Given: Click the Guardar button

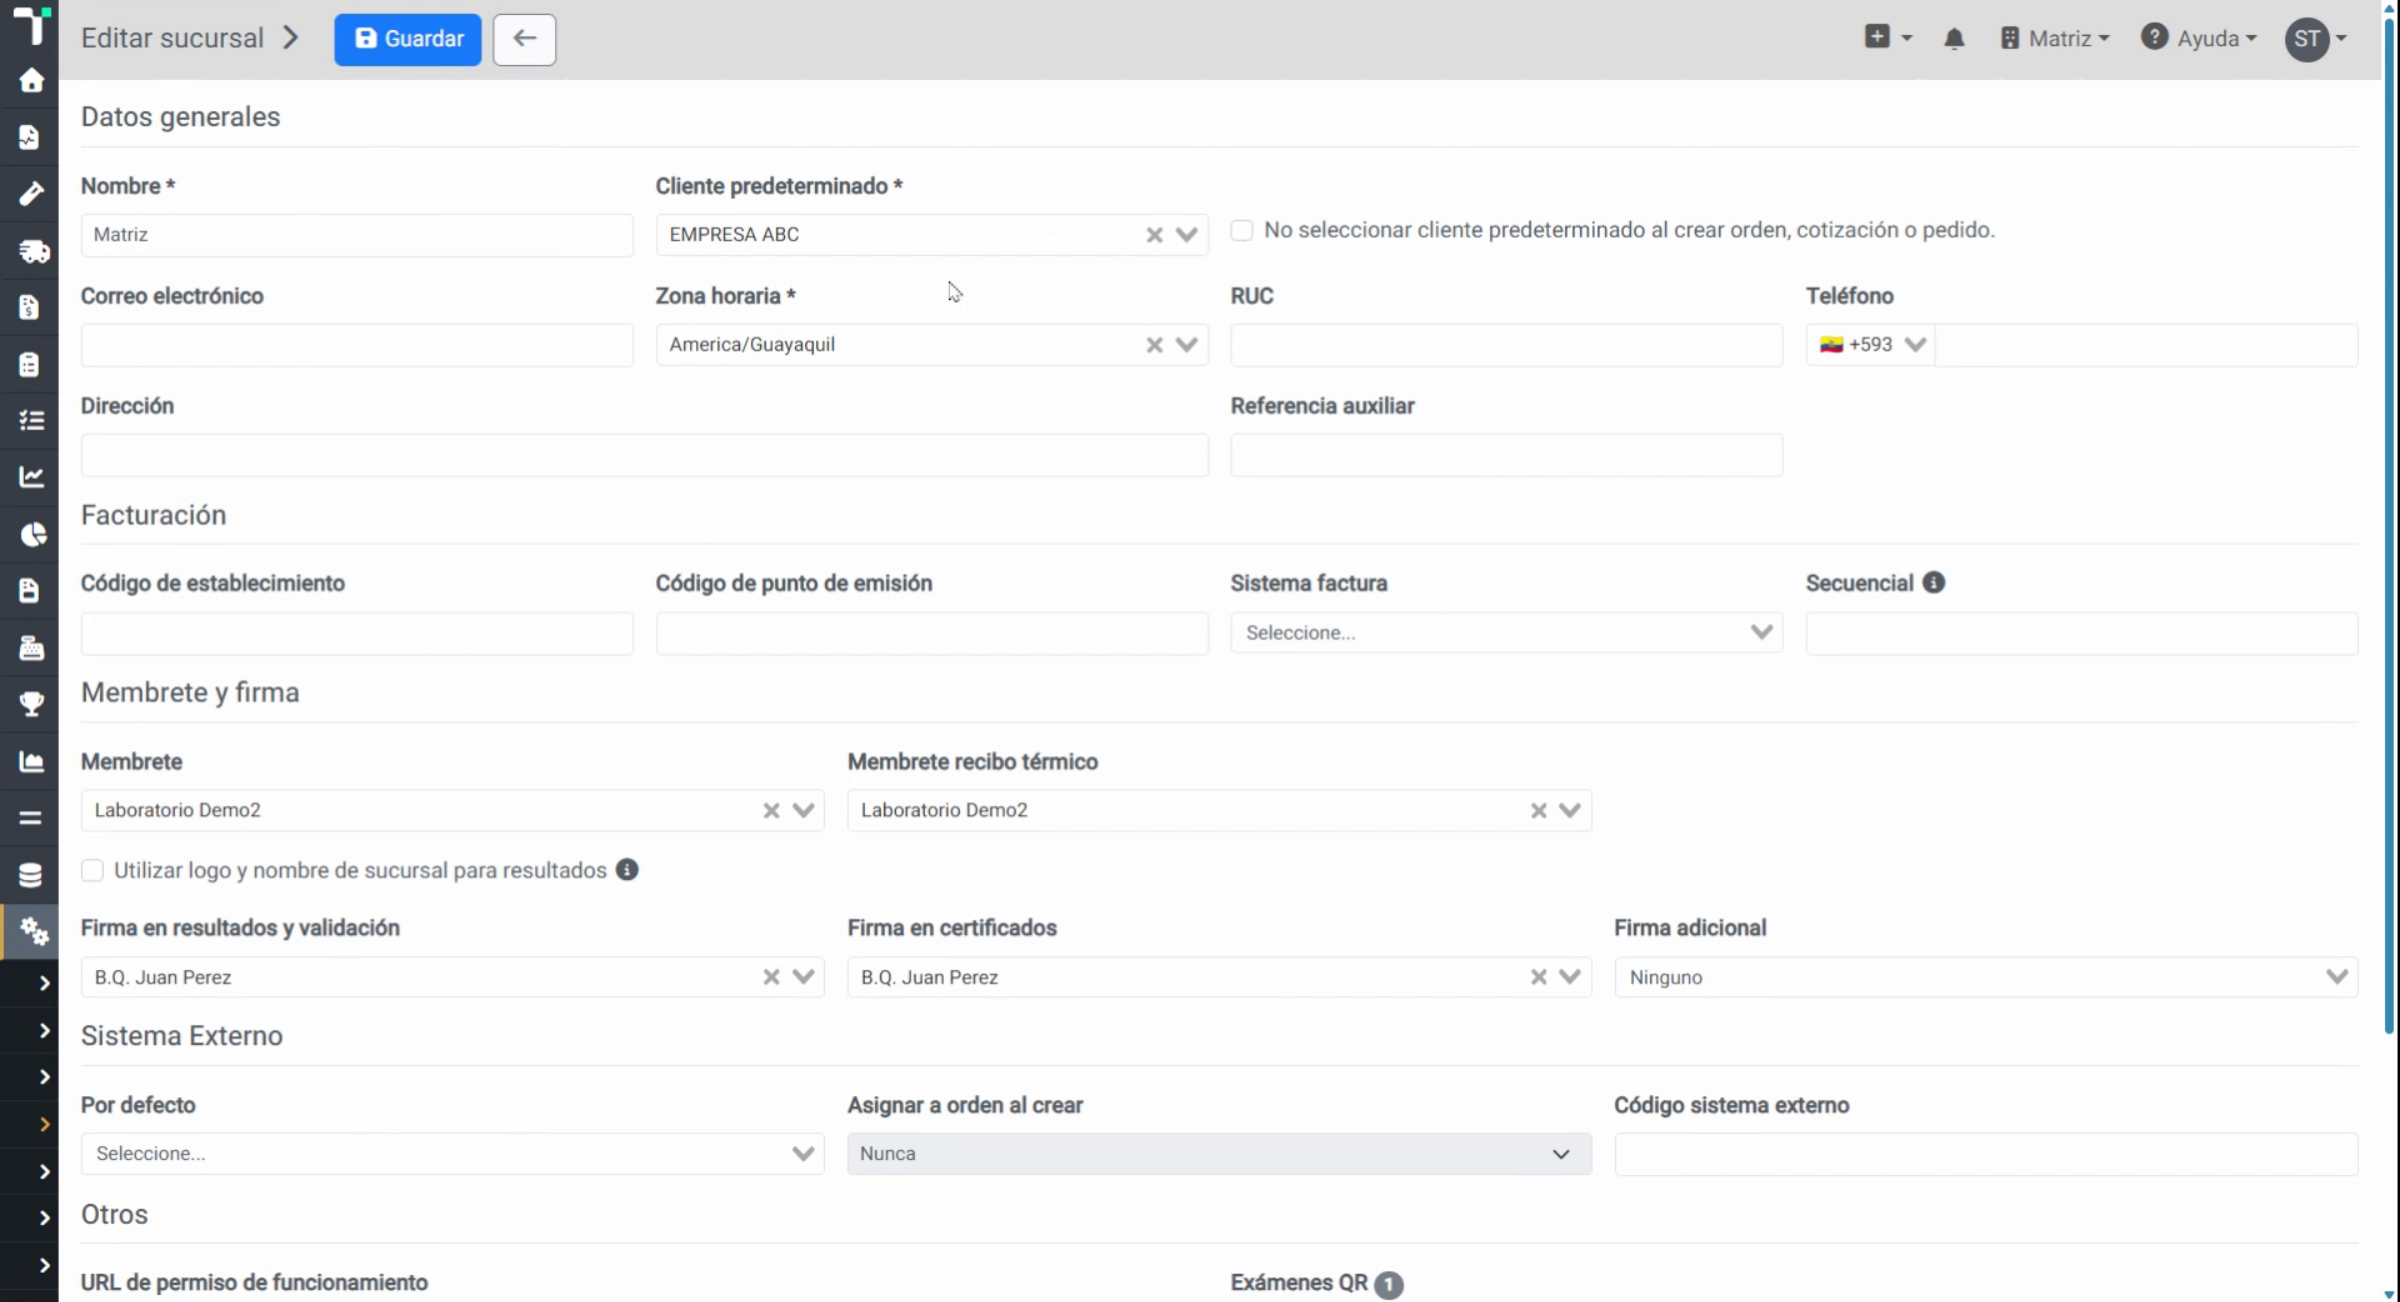Looking at the screenshot, I should point(408,39).
